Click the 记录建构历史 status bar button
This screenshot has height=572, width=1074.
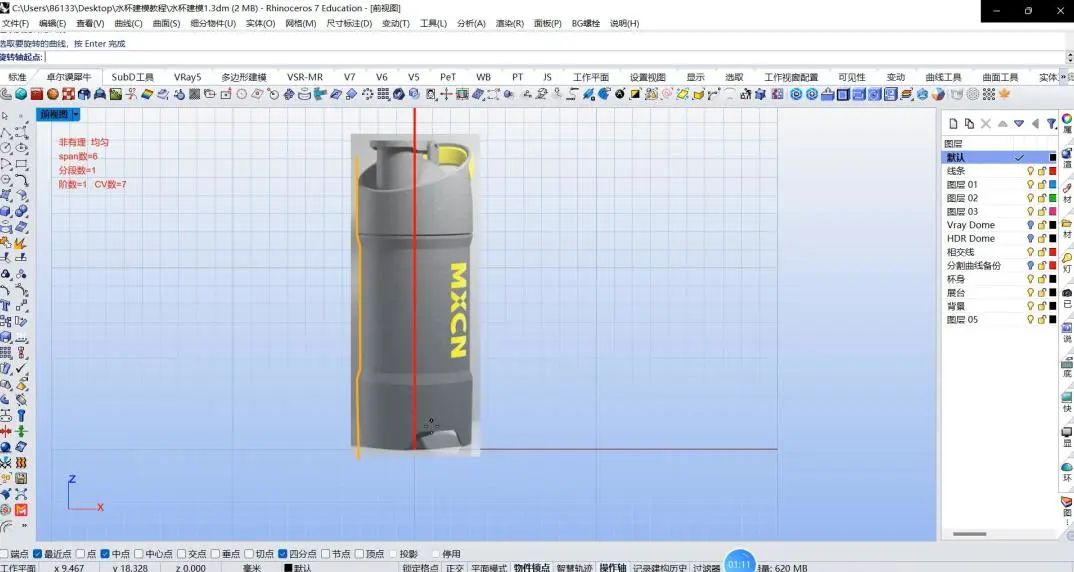pyautogui.click(x=660, y=567)
